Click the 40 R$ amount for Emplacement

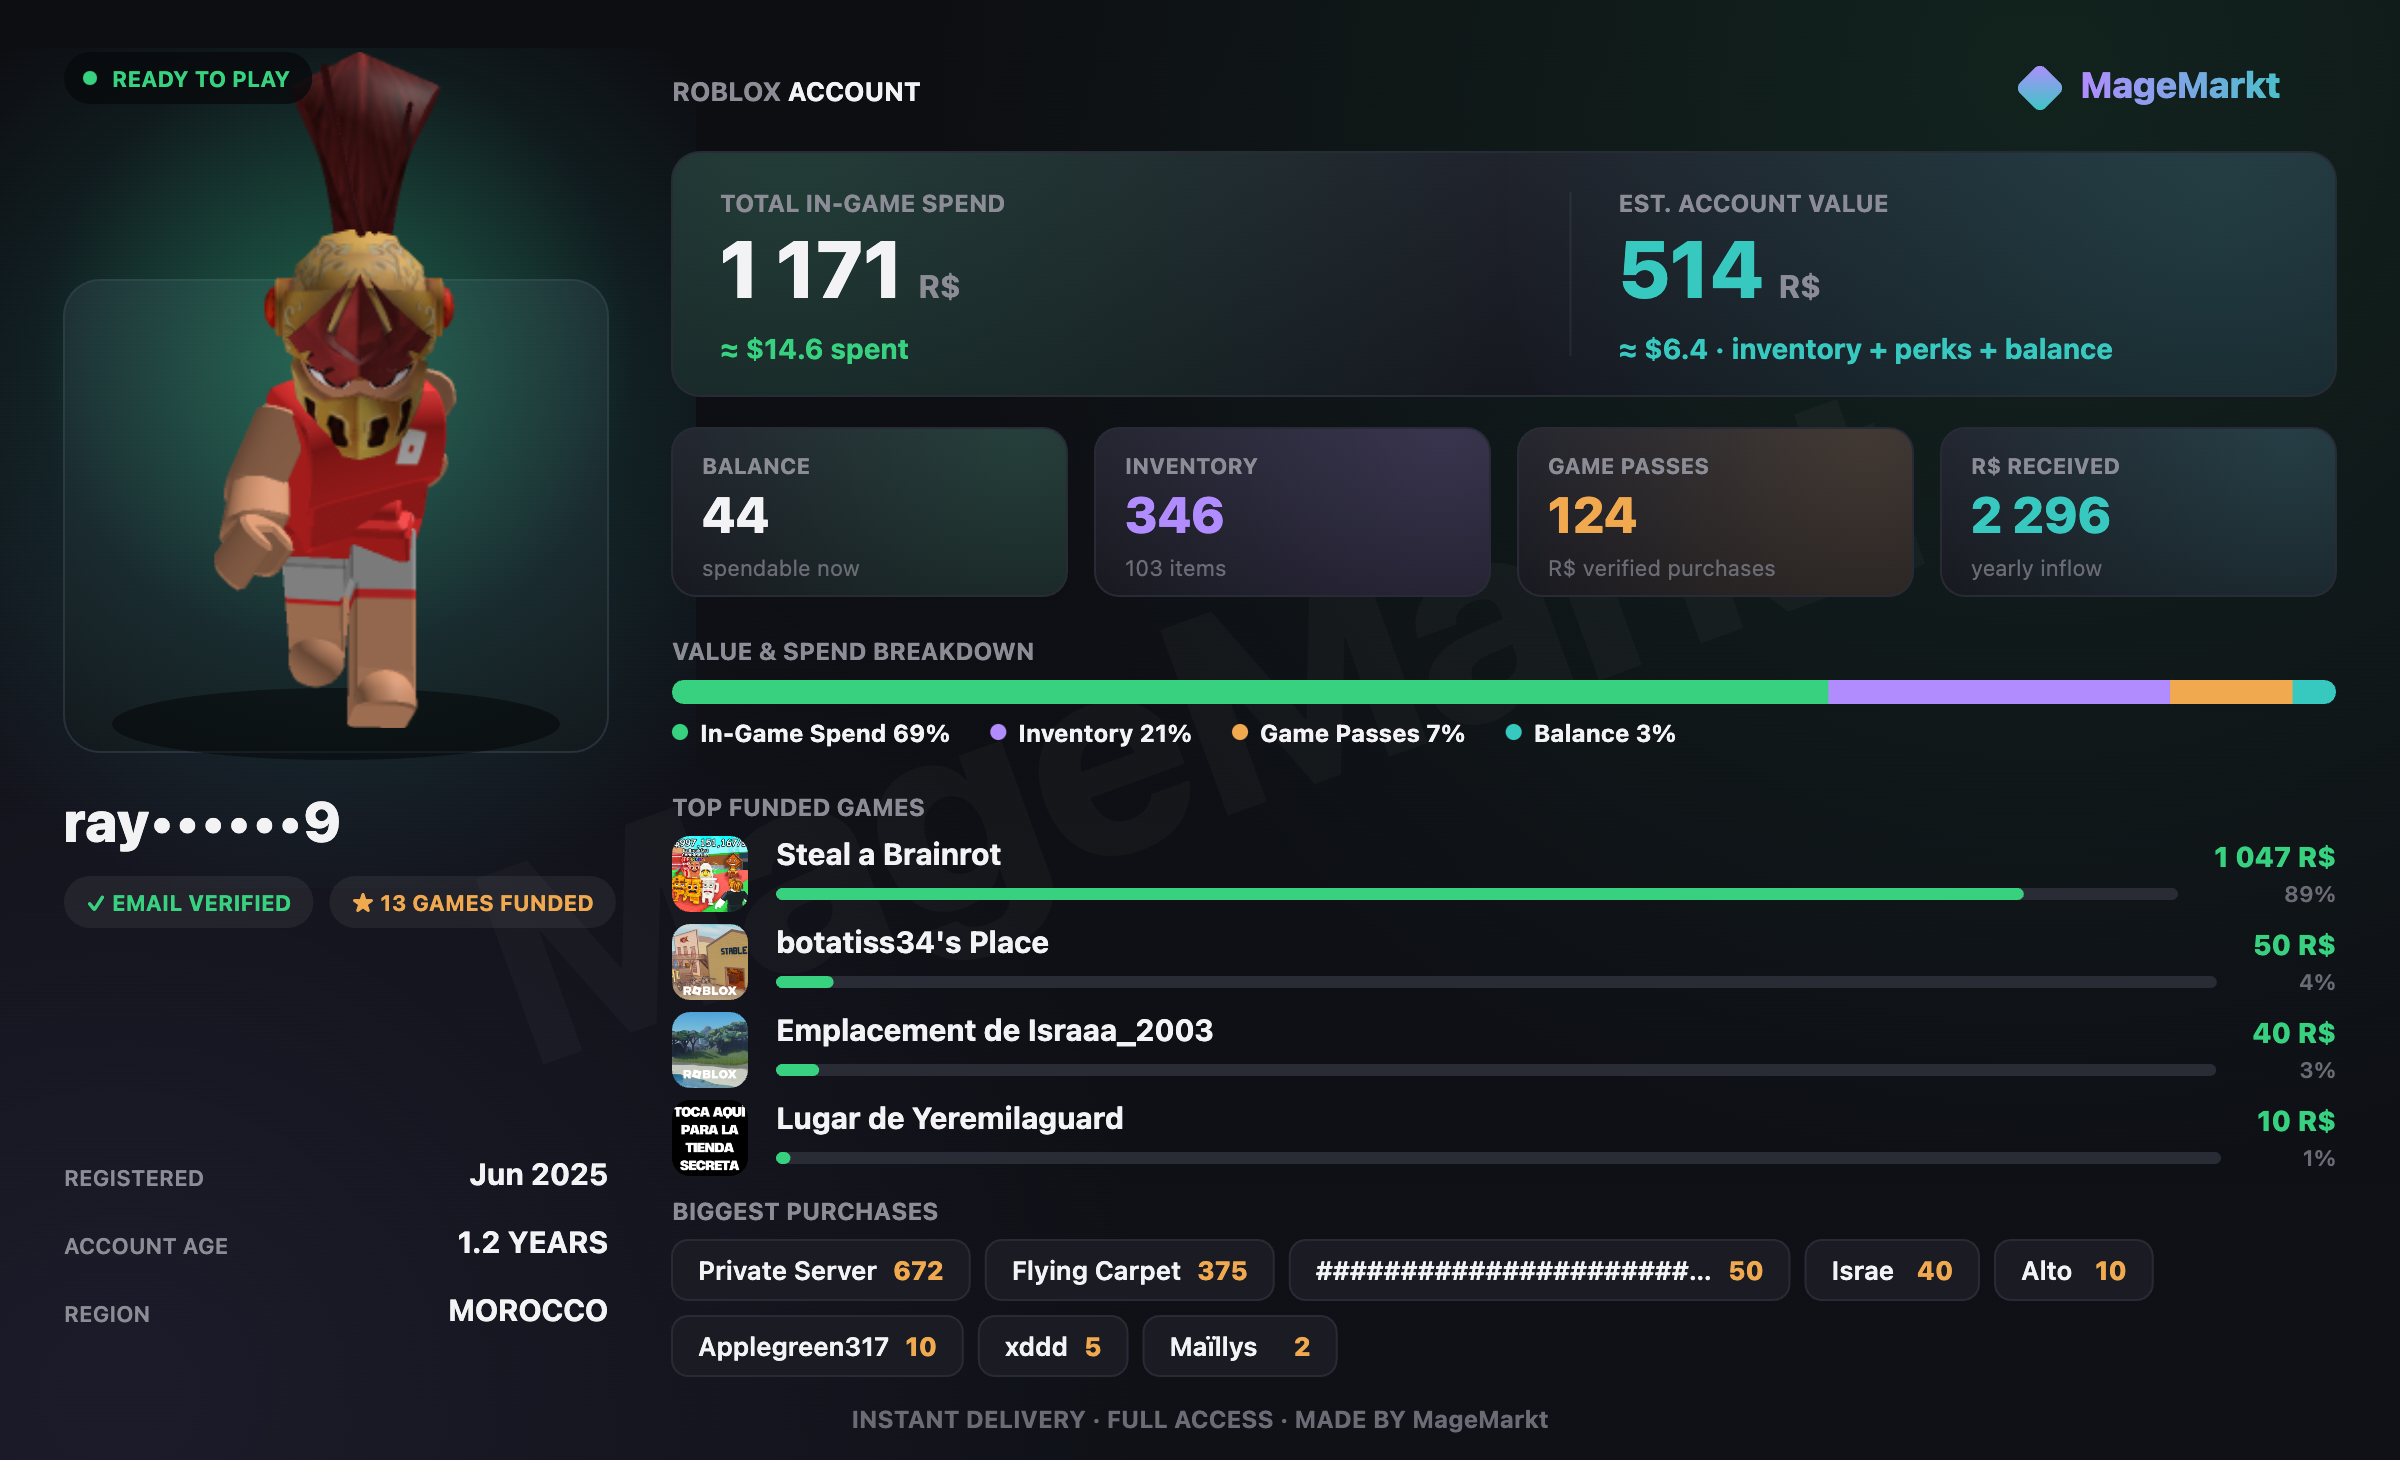[x=2294, y=1033]
